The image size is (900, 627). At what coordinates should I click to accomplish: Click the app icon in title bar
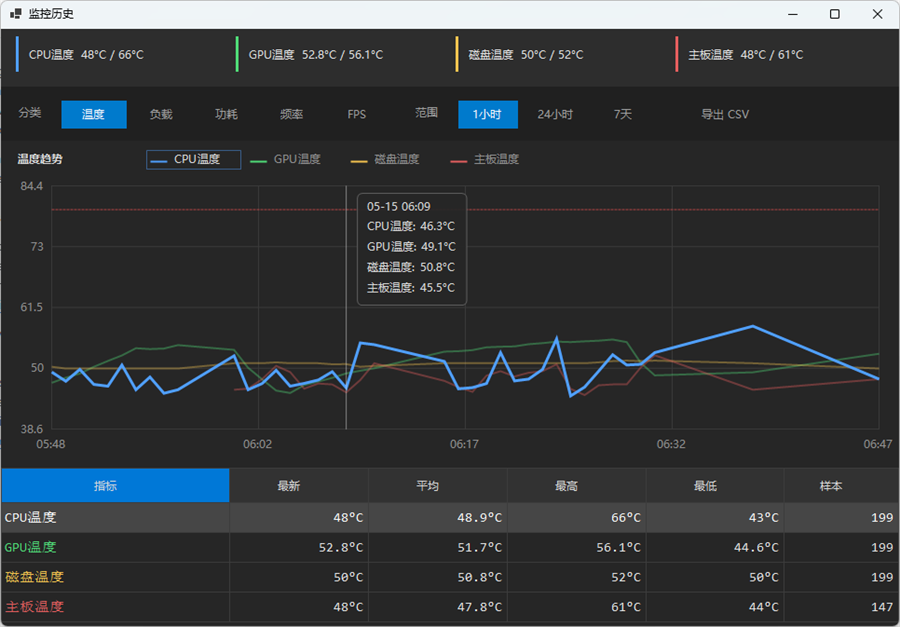[15, 14]
